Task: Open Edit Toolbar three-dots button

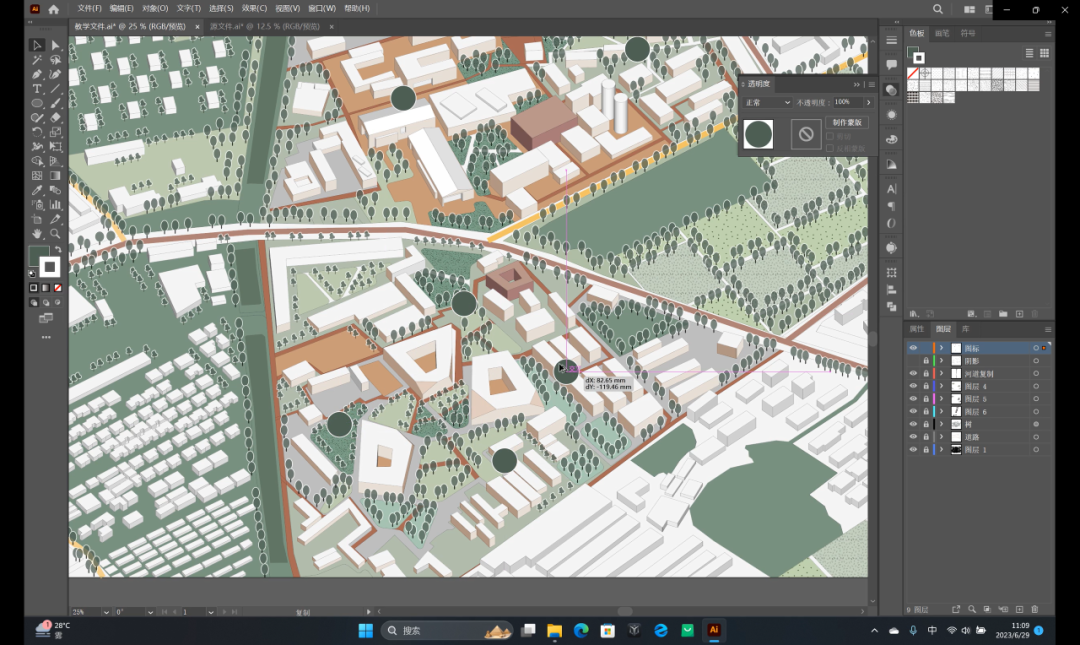Action: [46, 338]
